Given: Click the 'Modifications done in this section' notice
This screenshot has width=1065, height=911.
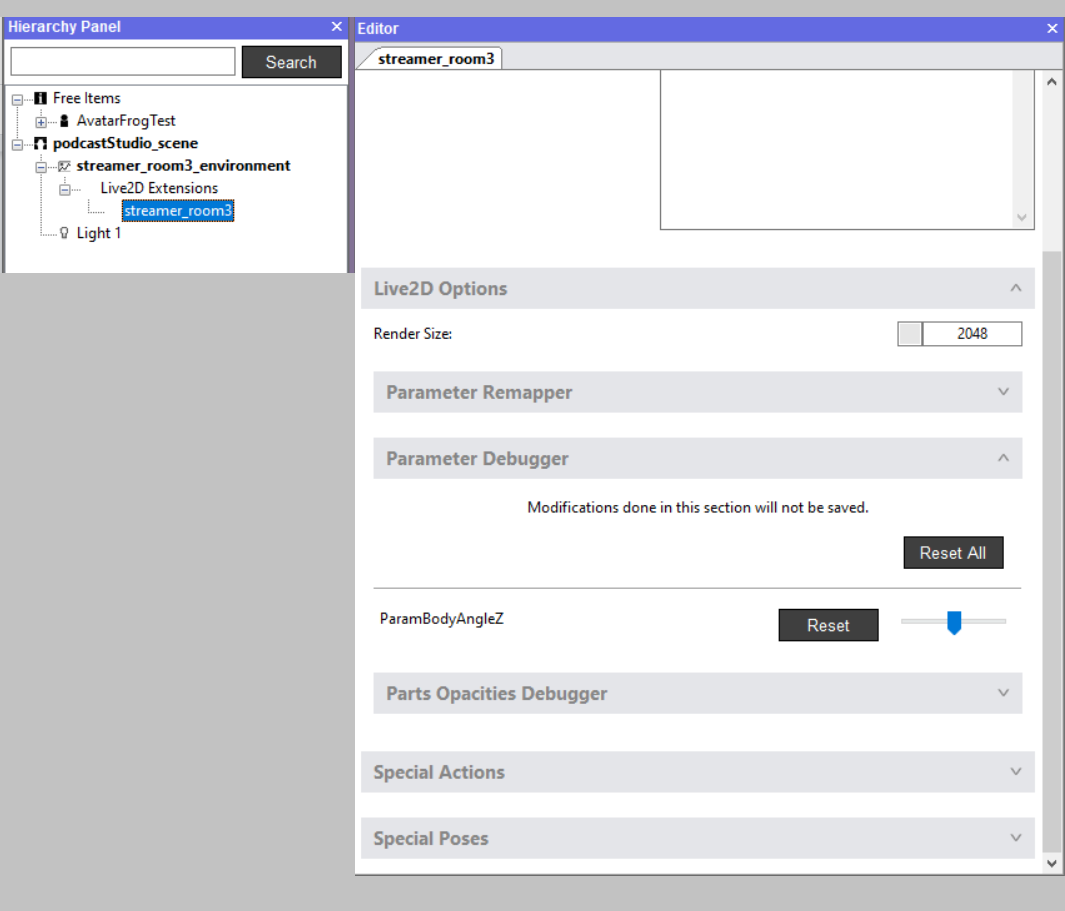Looking at the screenshot, I should click(698, 507).
